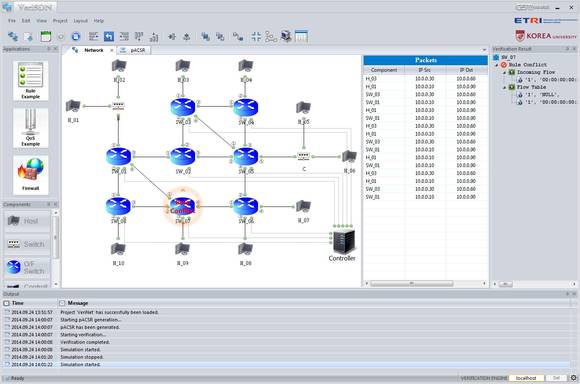Click the Packets table horizontal scrollbar

(x=411, y=284)
